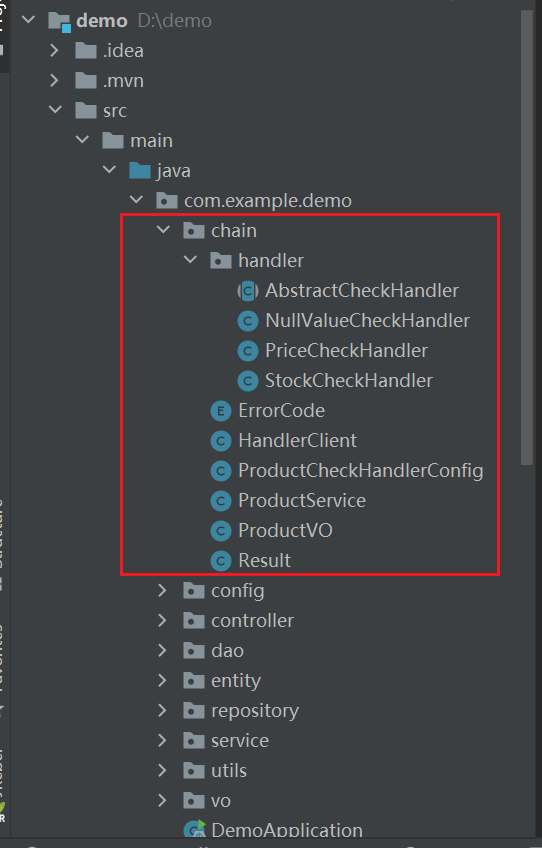Expand the service package chevron
Viewport: 542px width, 848px height.
click(x=162, y=740)
